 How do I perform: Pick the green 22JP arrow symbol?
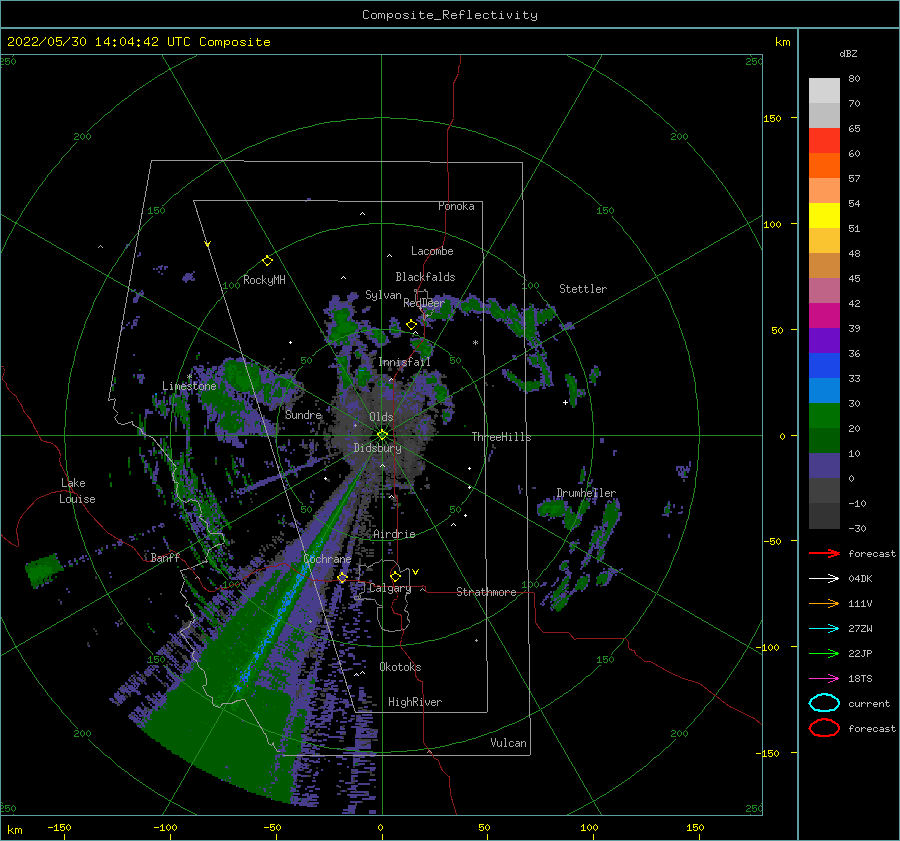tap(824, 653)
